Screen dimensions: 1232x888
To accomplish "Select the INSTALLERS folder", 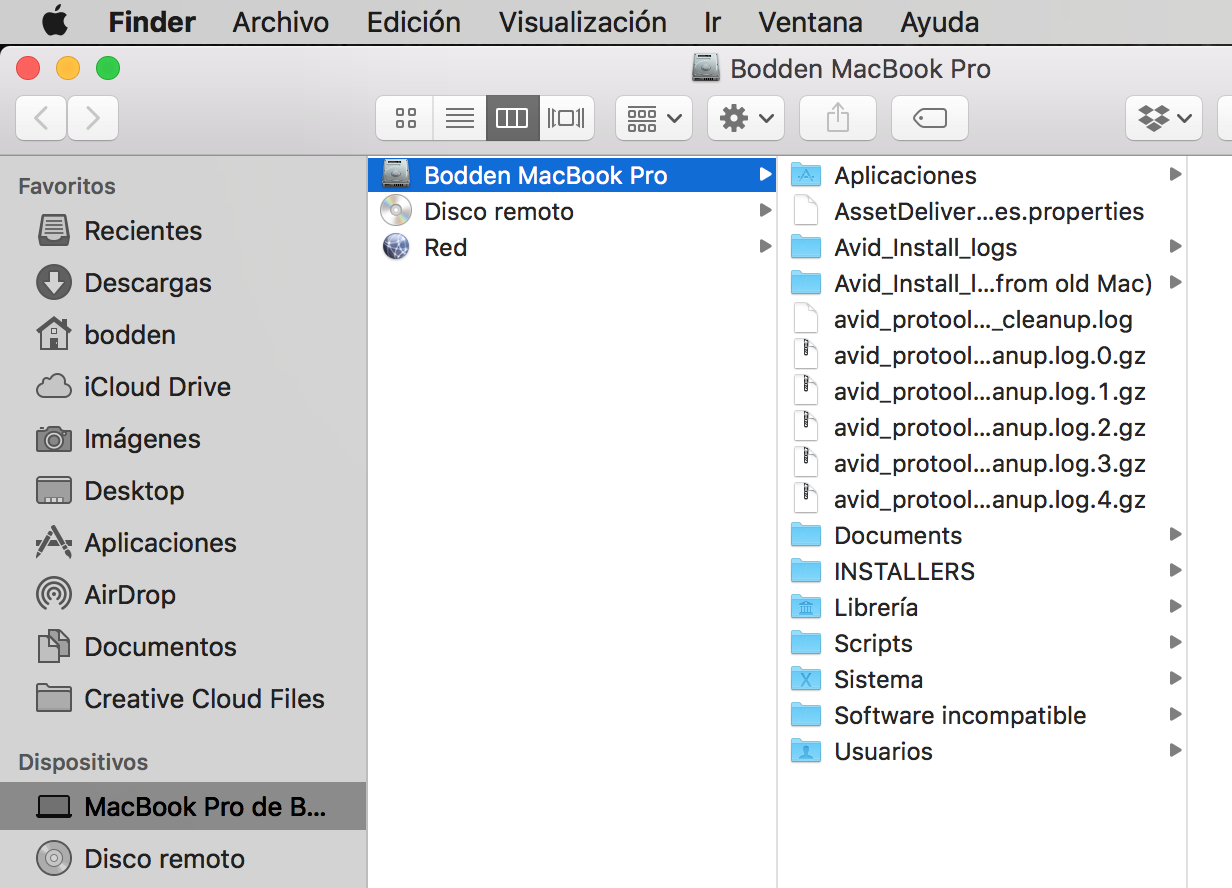I will pyautogui.click(x=983, y=571).
